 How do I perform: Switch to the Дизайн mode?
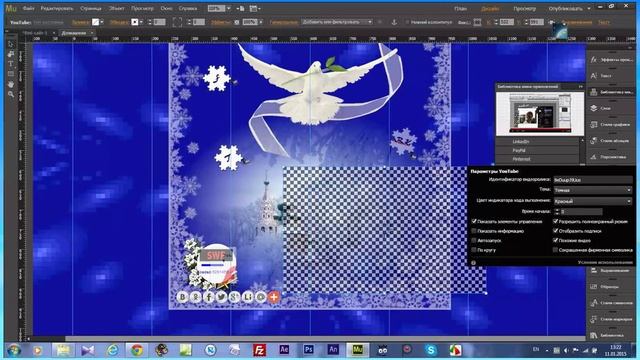pyautogui.click(x=490, y=9)
